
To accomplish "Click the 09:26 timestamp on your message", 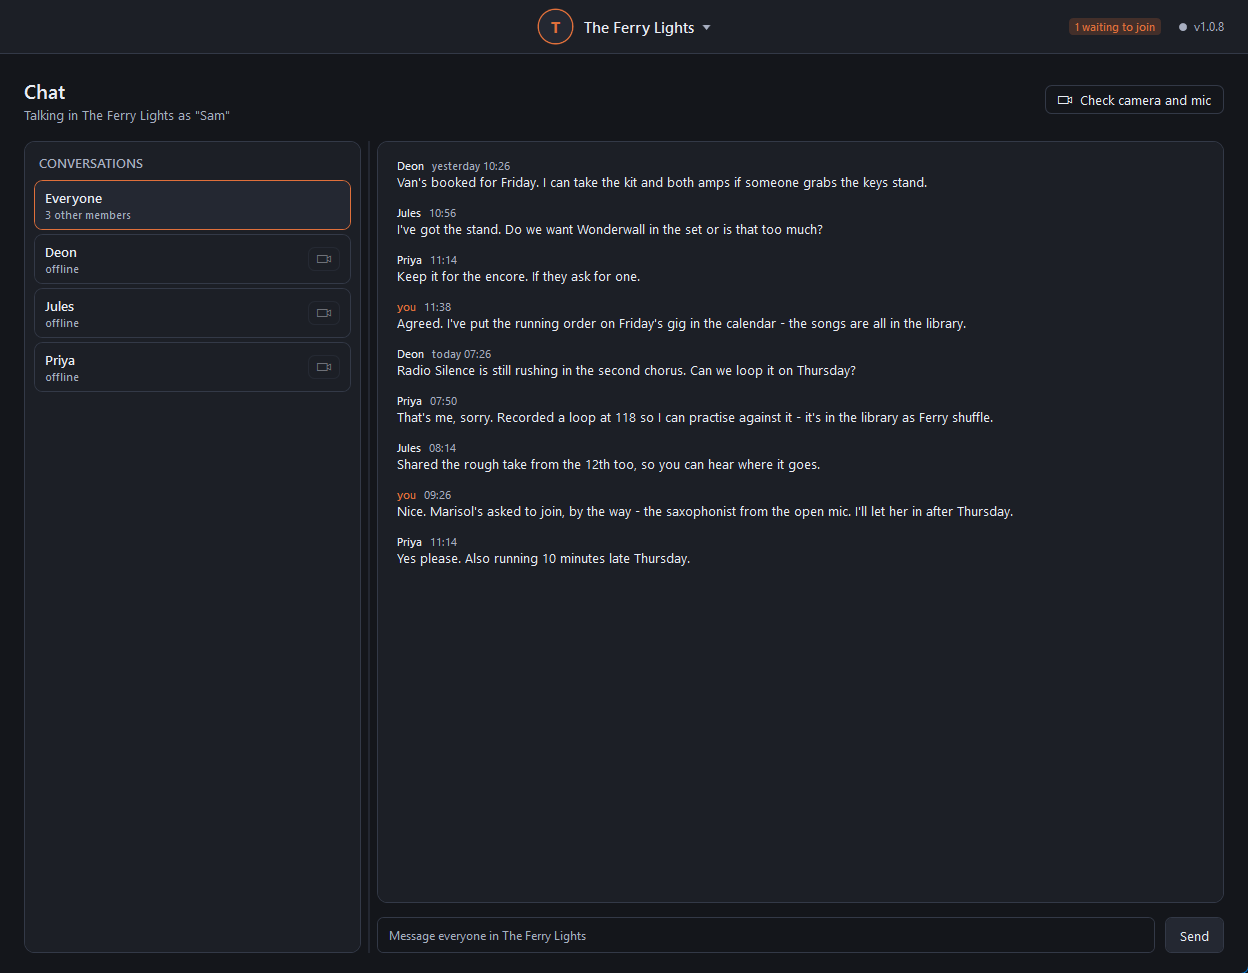I will pyautogui.click(x=437, y=495).
